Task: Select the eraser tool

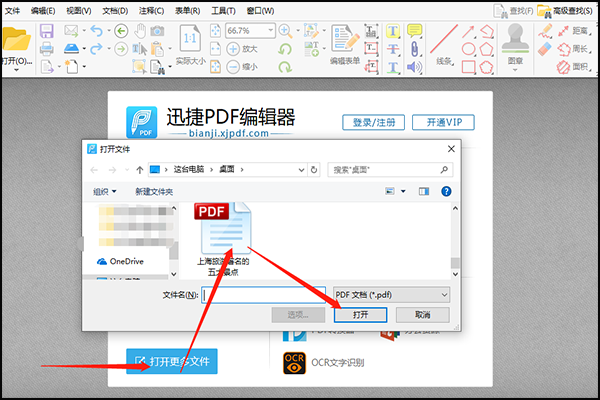Action: tap(545, 49)
